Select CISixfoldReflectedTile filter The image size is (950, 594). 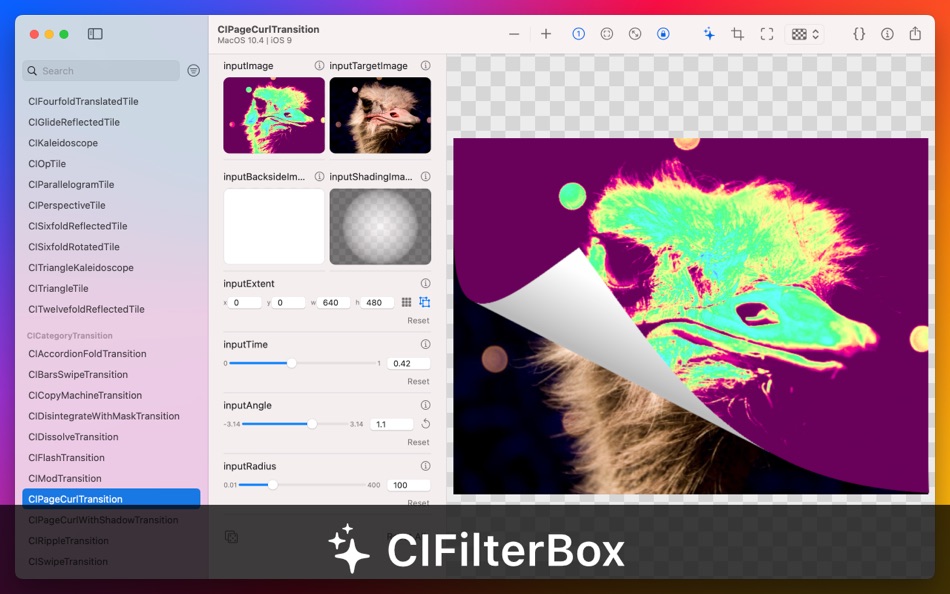78,226
